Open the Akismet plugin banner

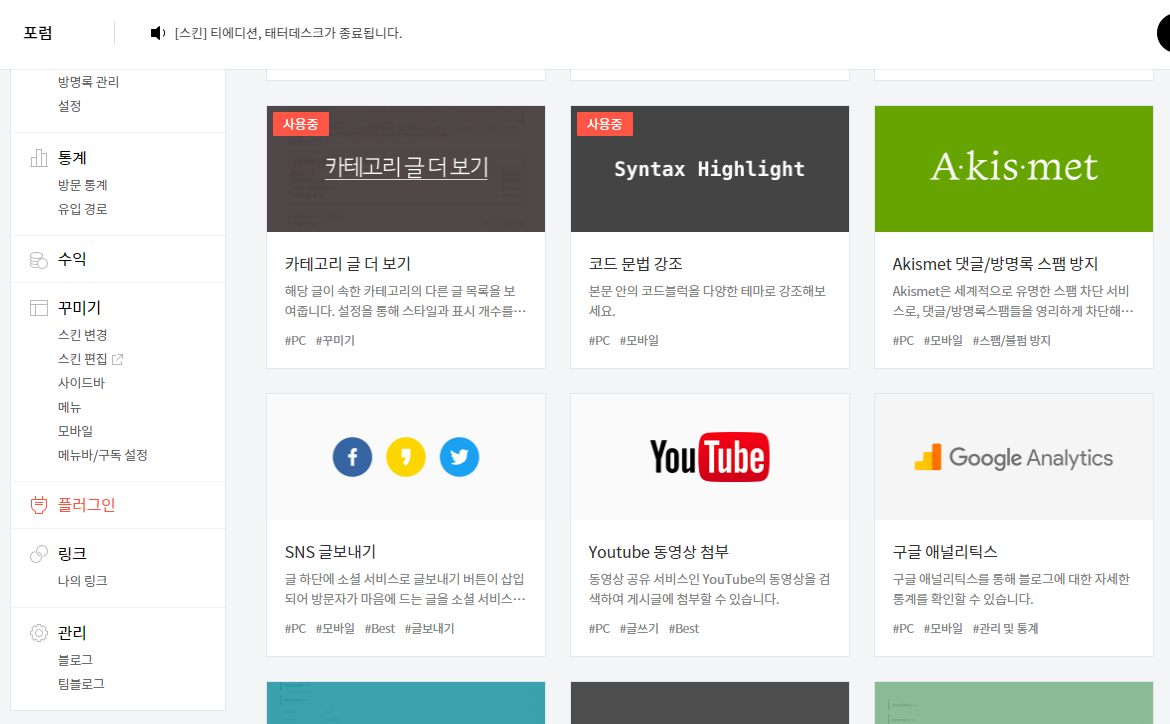point(1014,169)
